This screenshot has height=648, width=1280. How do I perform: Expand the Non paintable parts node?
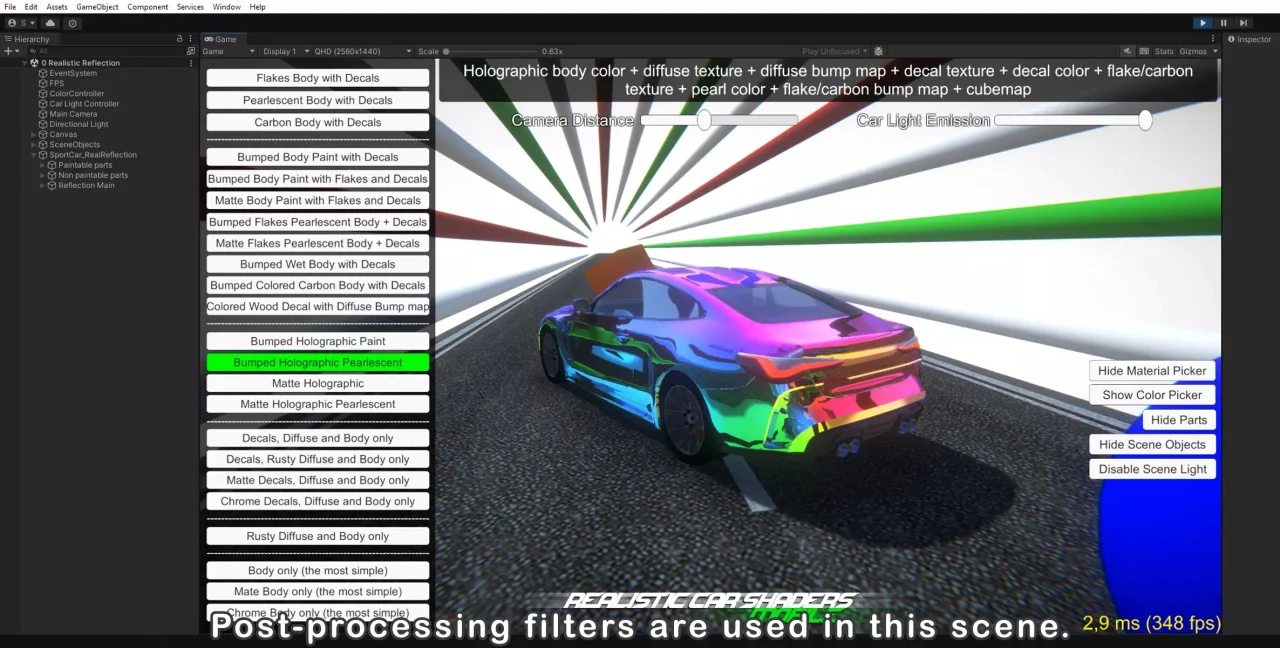tap(43, 175)
